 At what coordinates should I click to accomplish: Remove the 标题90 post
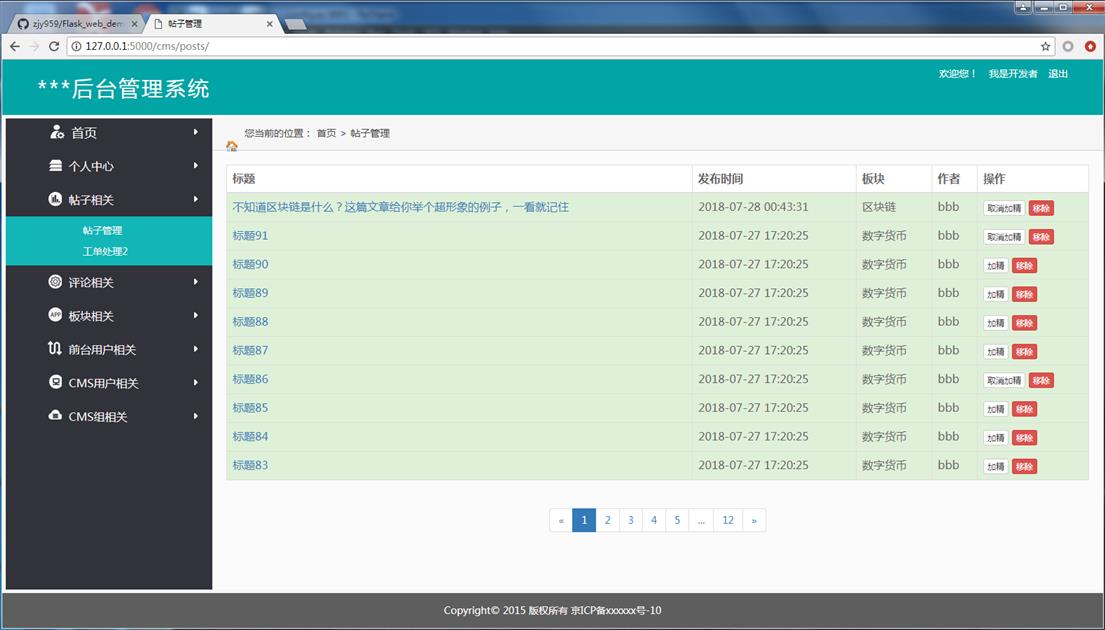click(1024, 266)
